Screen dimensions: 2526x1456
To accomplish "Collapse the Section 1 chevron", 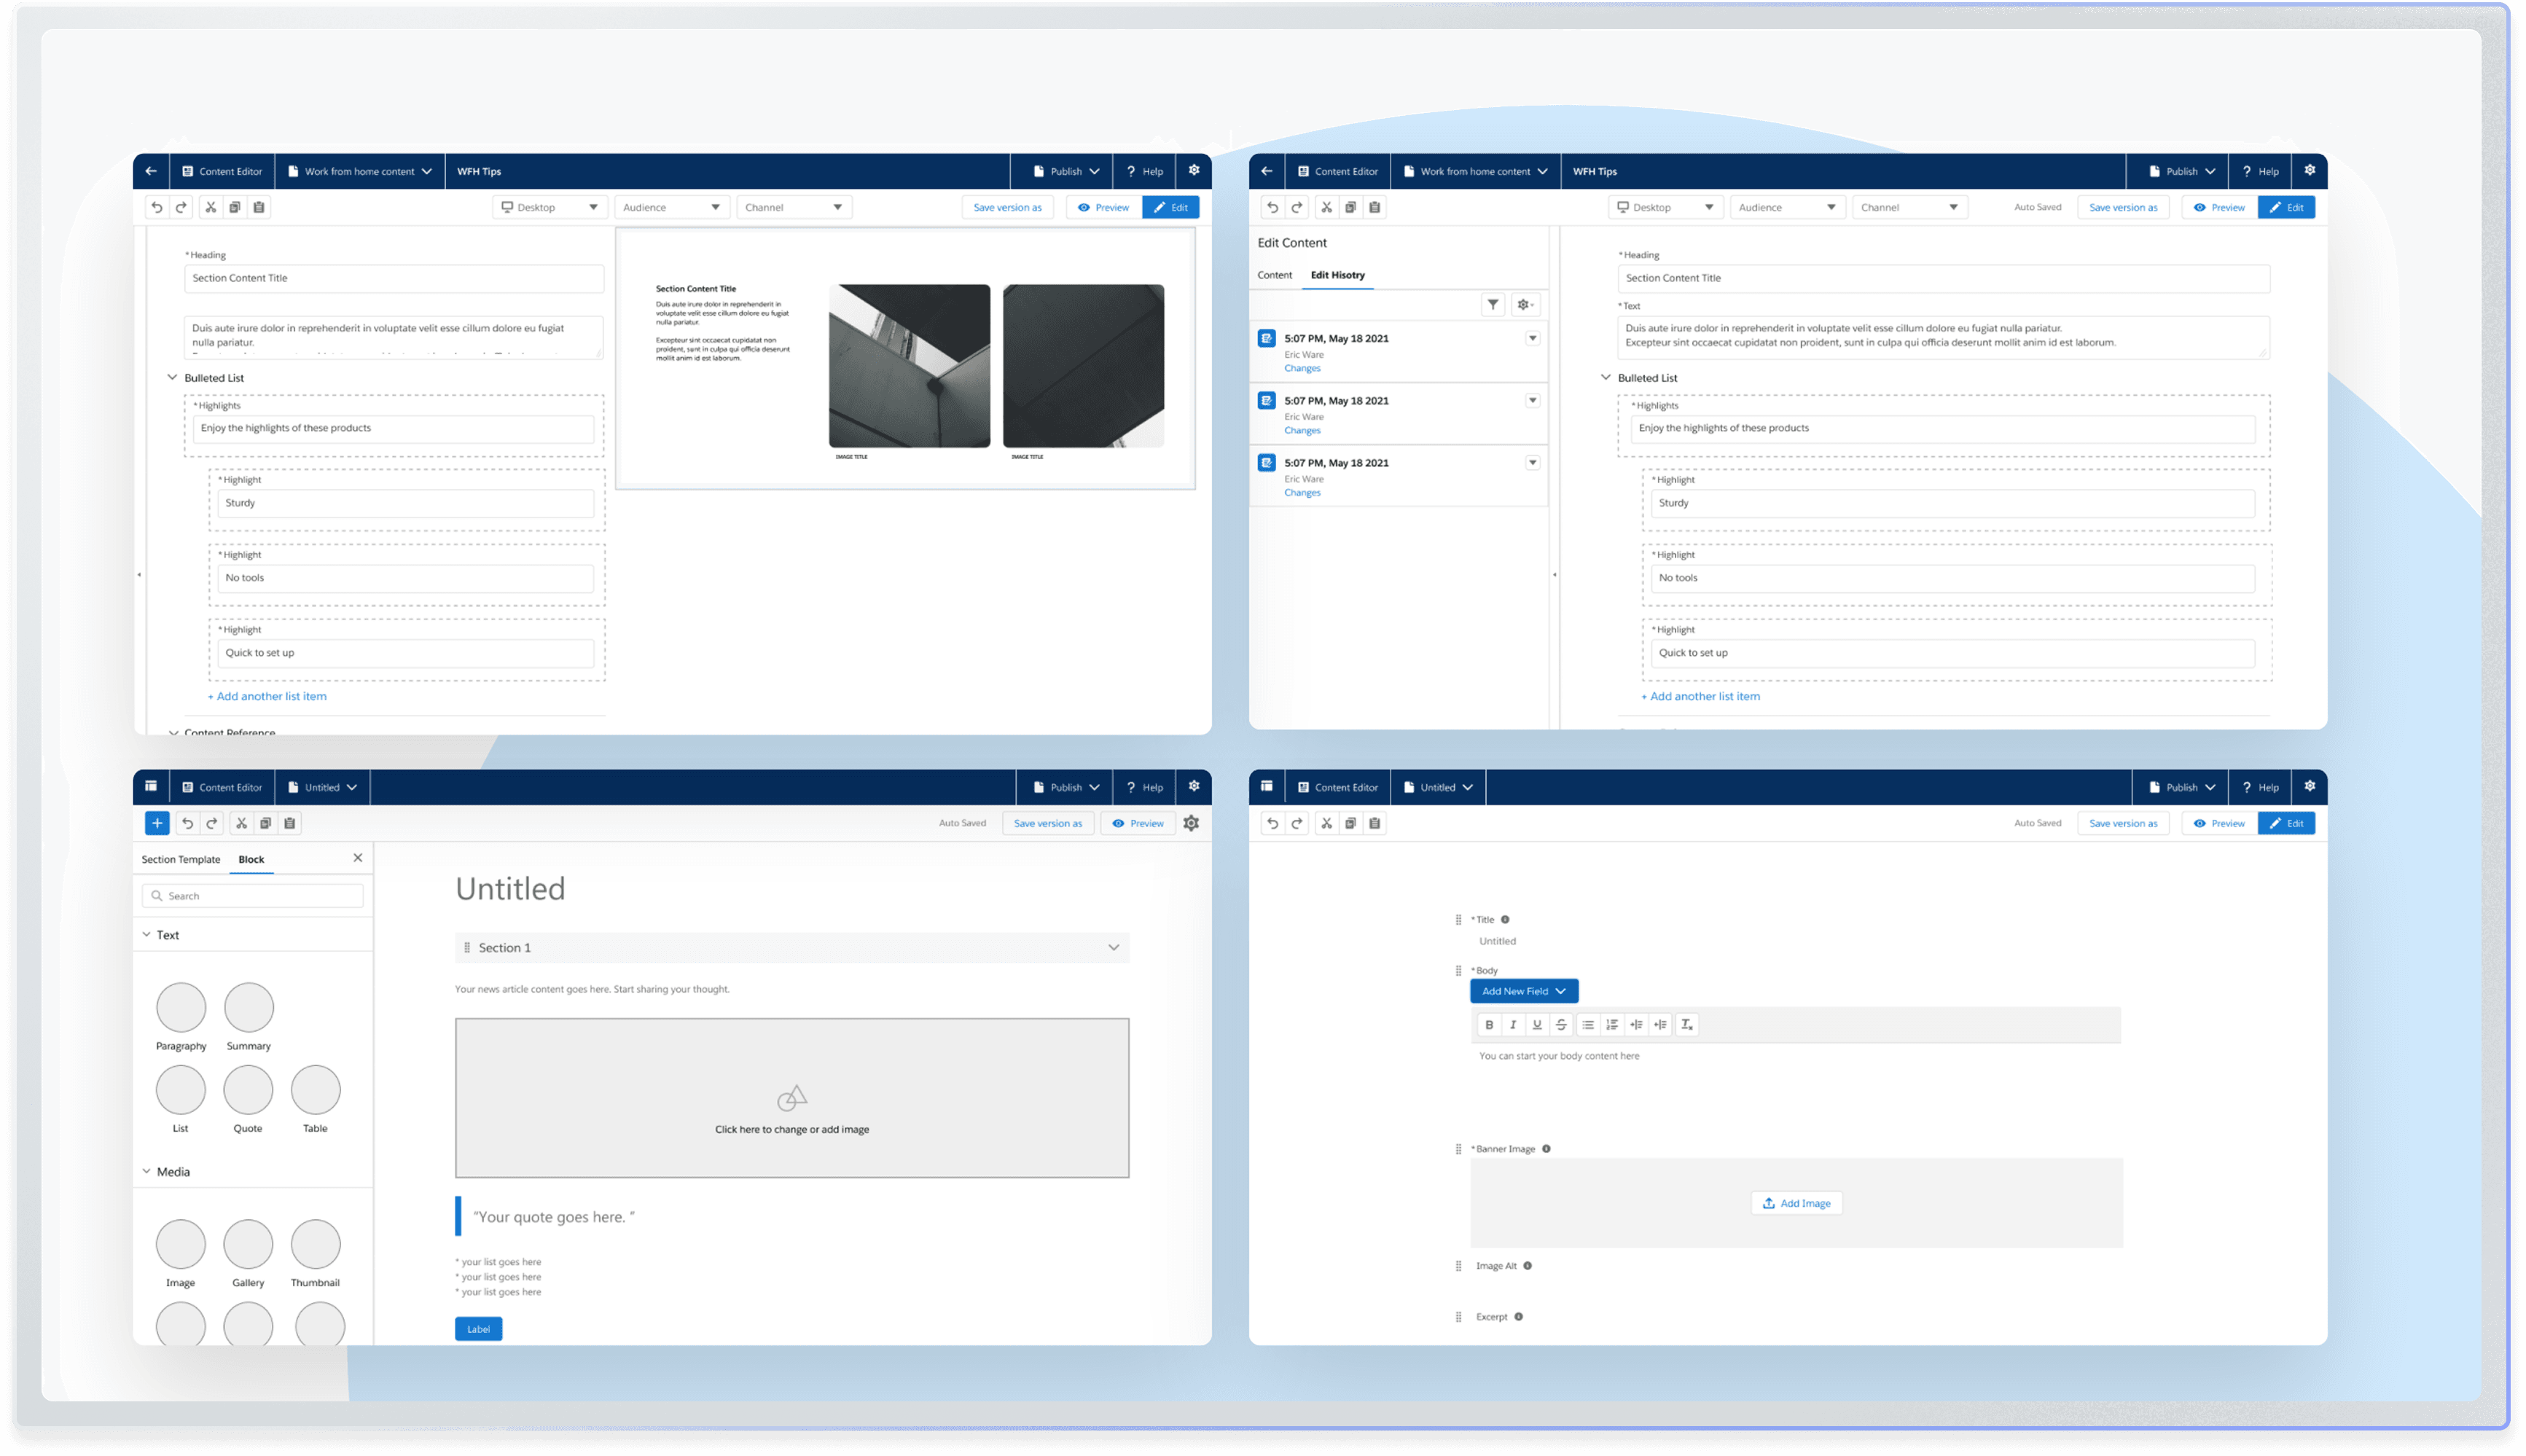I will tap(1113, 947).
